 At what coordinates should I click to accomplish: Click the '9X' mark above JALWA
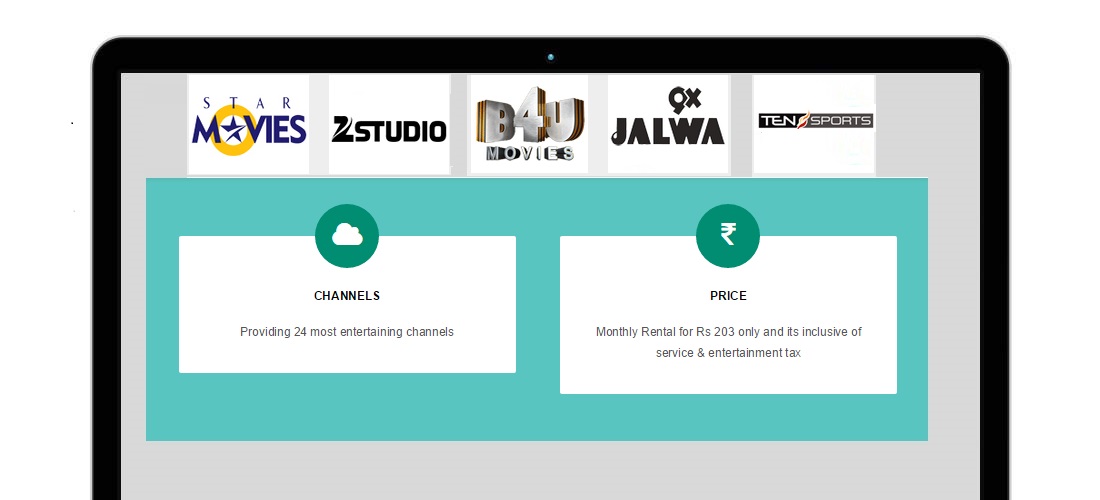682,100
